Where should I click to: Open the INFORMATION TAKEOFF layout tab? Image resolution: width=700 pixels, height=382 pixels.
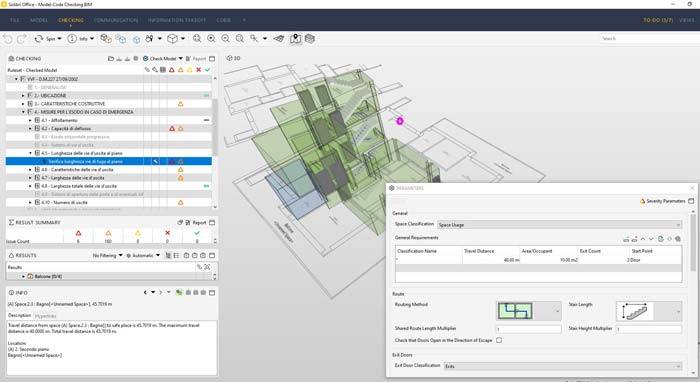pos(177,20)
